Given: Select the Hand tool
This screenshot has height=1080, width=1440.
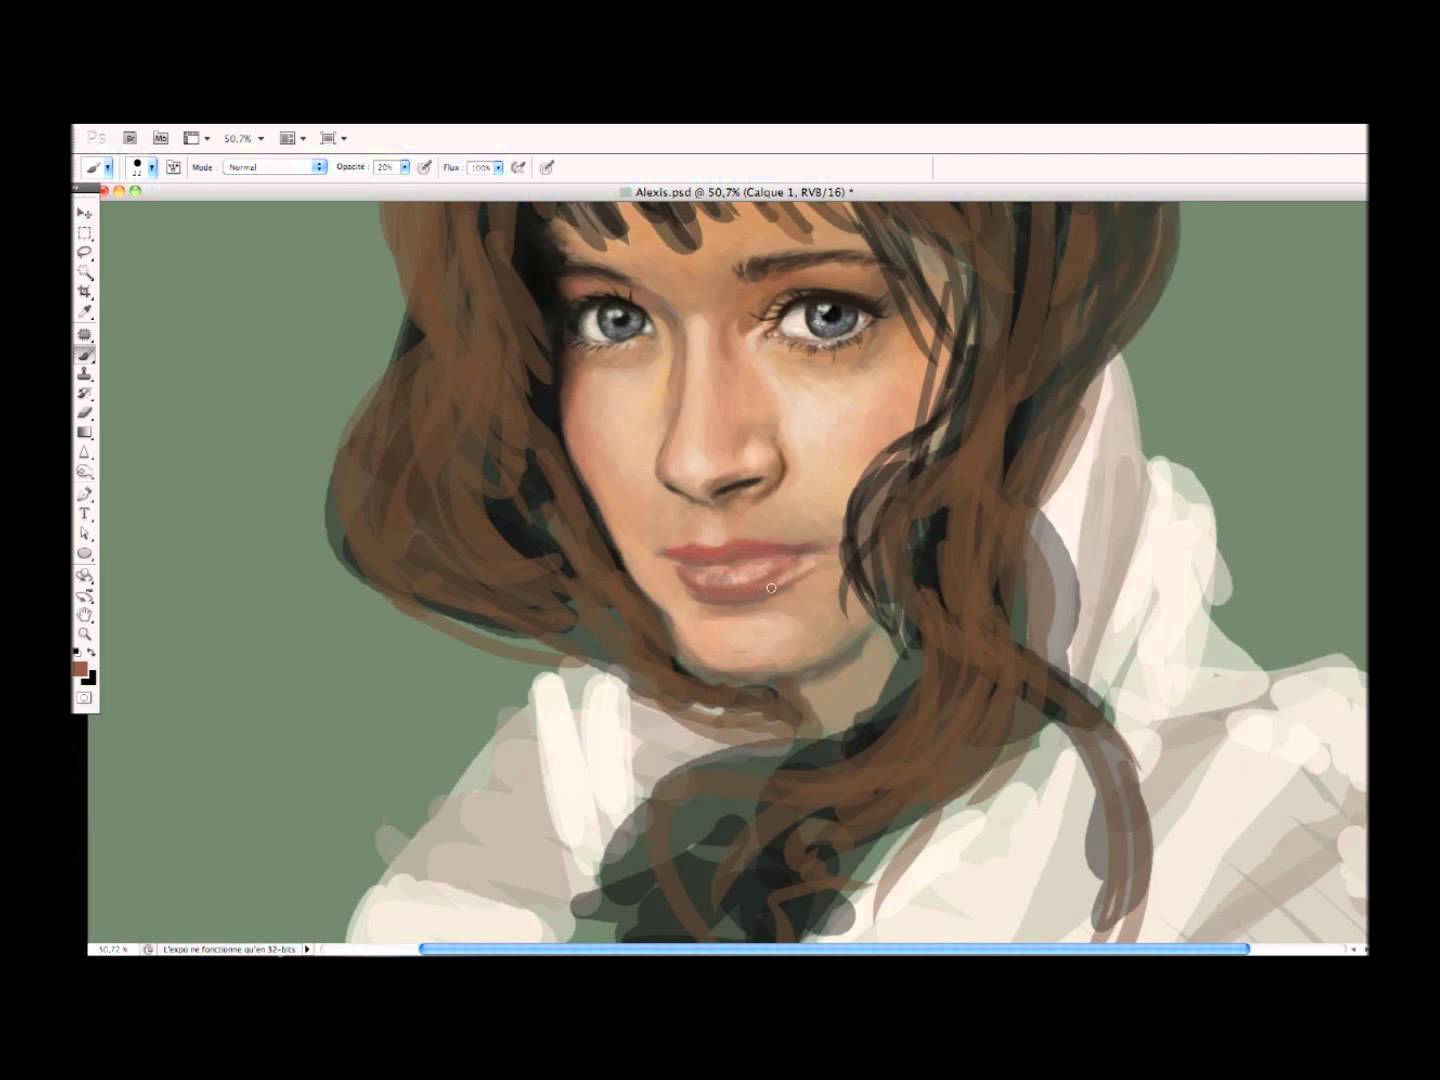Looking at the screenshot, I should tap(84, 614).
